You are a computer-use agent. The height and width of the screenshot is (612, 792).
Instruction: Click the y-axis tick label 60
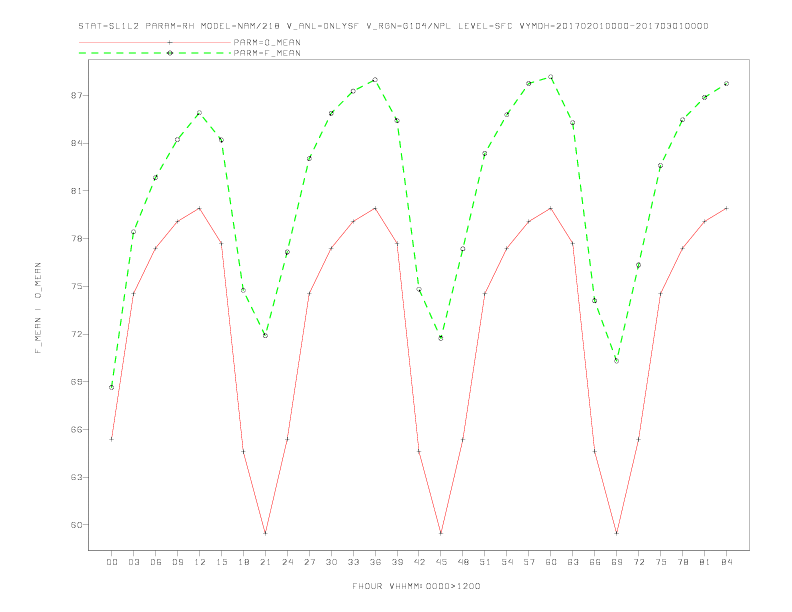tap(77, 525)
